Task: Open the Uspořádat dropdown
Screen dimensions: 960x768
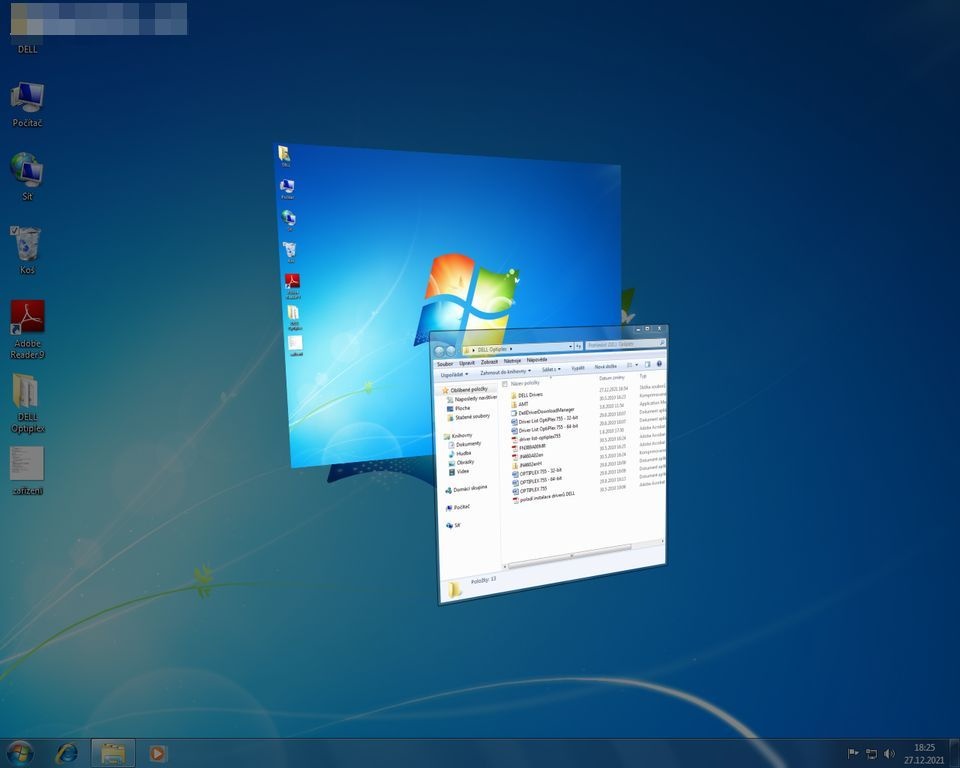Action: tap(452, 375)
